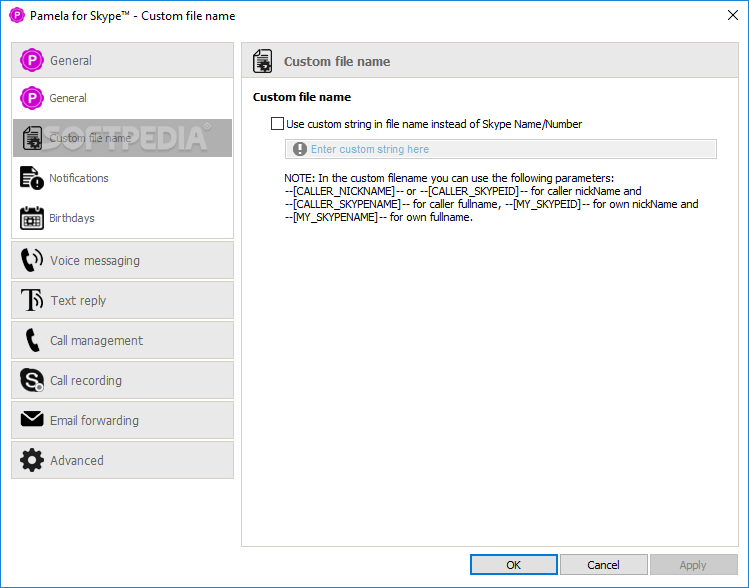The image size is (749, 588).
Task: Open the Notifications settings page
Action: [x=122, y=178]
